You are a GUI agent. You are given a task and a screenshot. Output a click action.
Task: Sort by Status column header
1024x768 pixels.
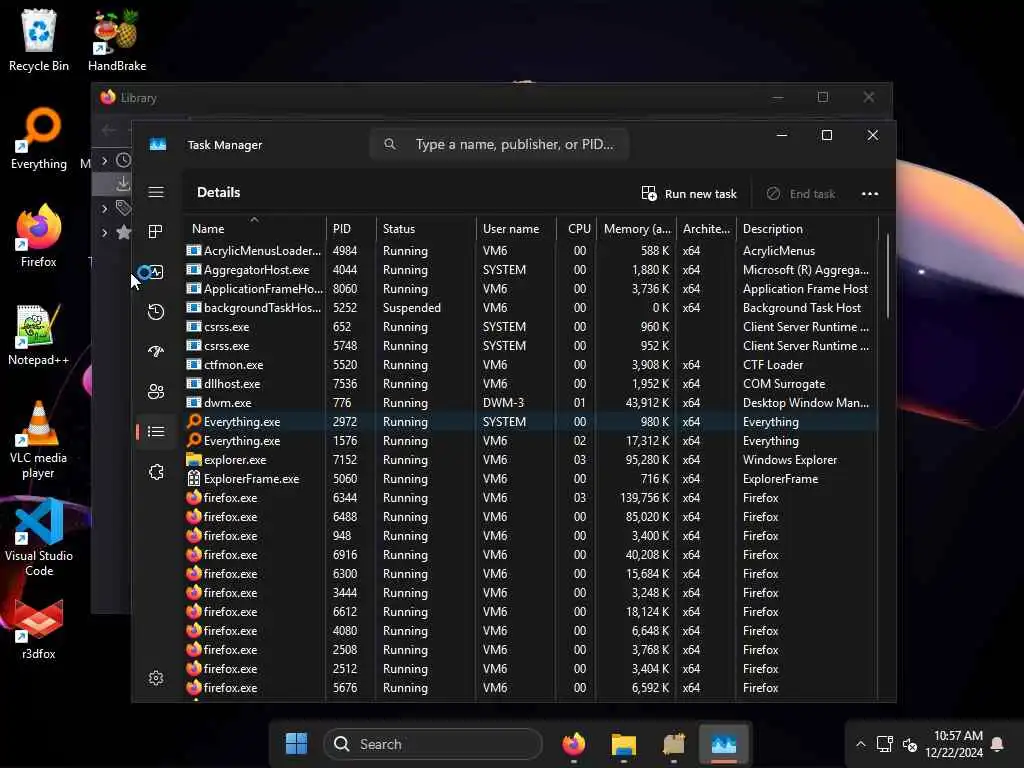(426, 229)
